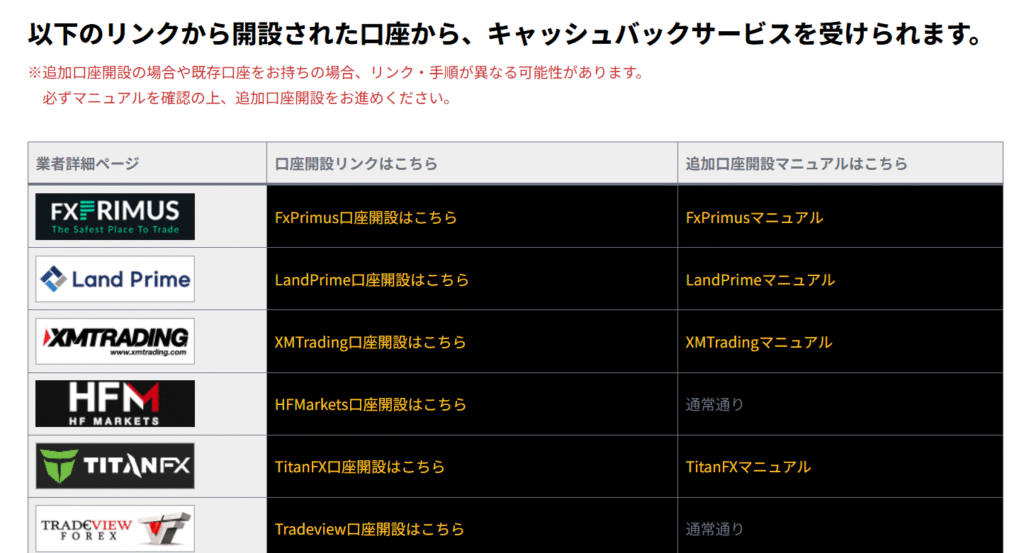Open the XMTradingマニュアル link
This screenshot has width=1024, height=553.
point(758,342)
